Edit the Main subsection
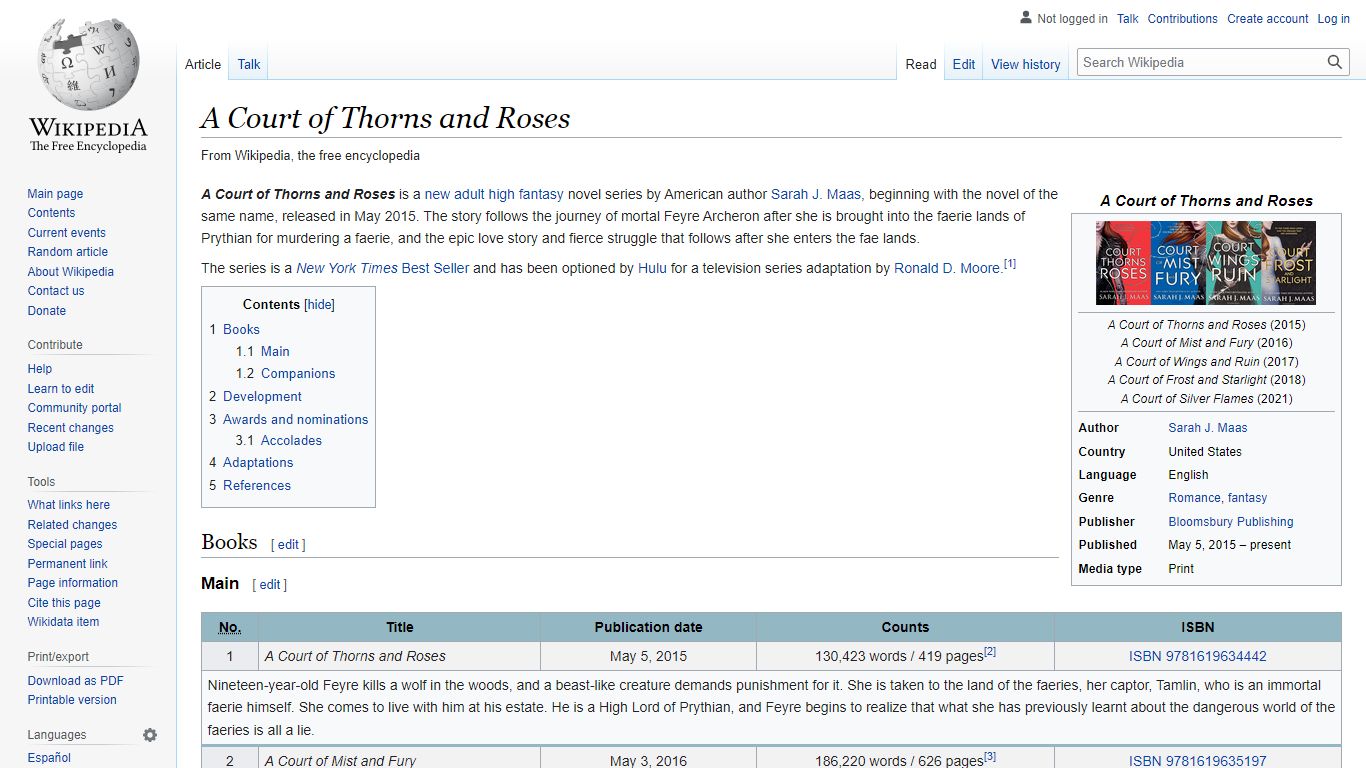 pyautogui.click(x=270, y=585)
